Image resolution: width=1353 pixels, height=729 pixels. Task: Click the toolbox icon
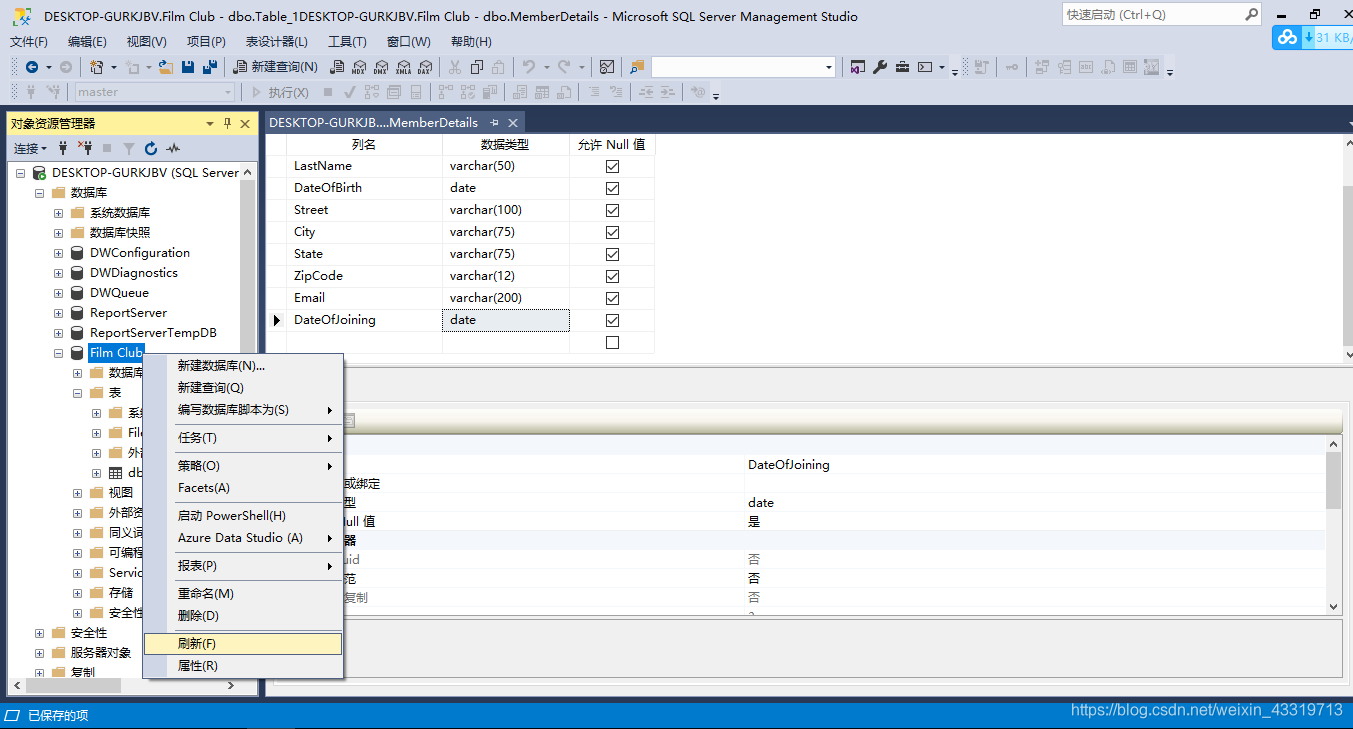pyautogui.click(x=902, y=67)
